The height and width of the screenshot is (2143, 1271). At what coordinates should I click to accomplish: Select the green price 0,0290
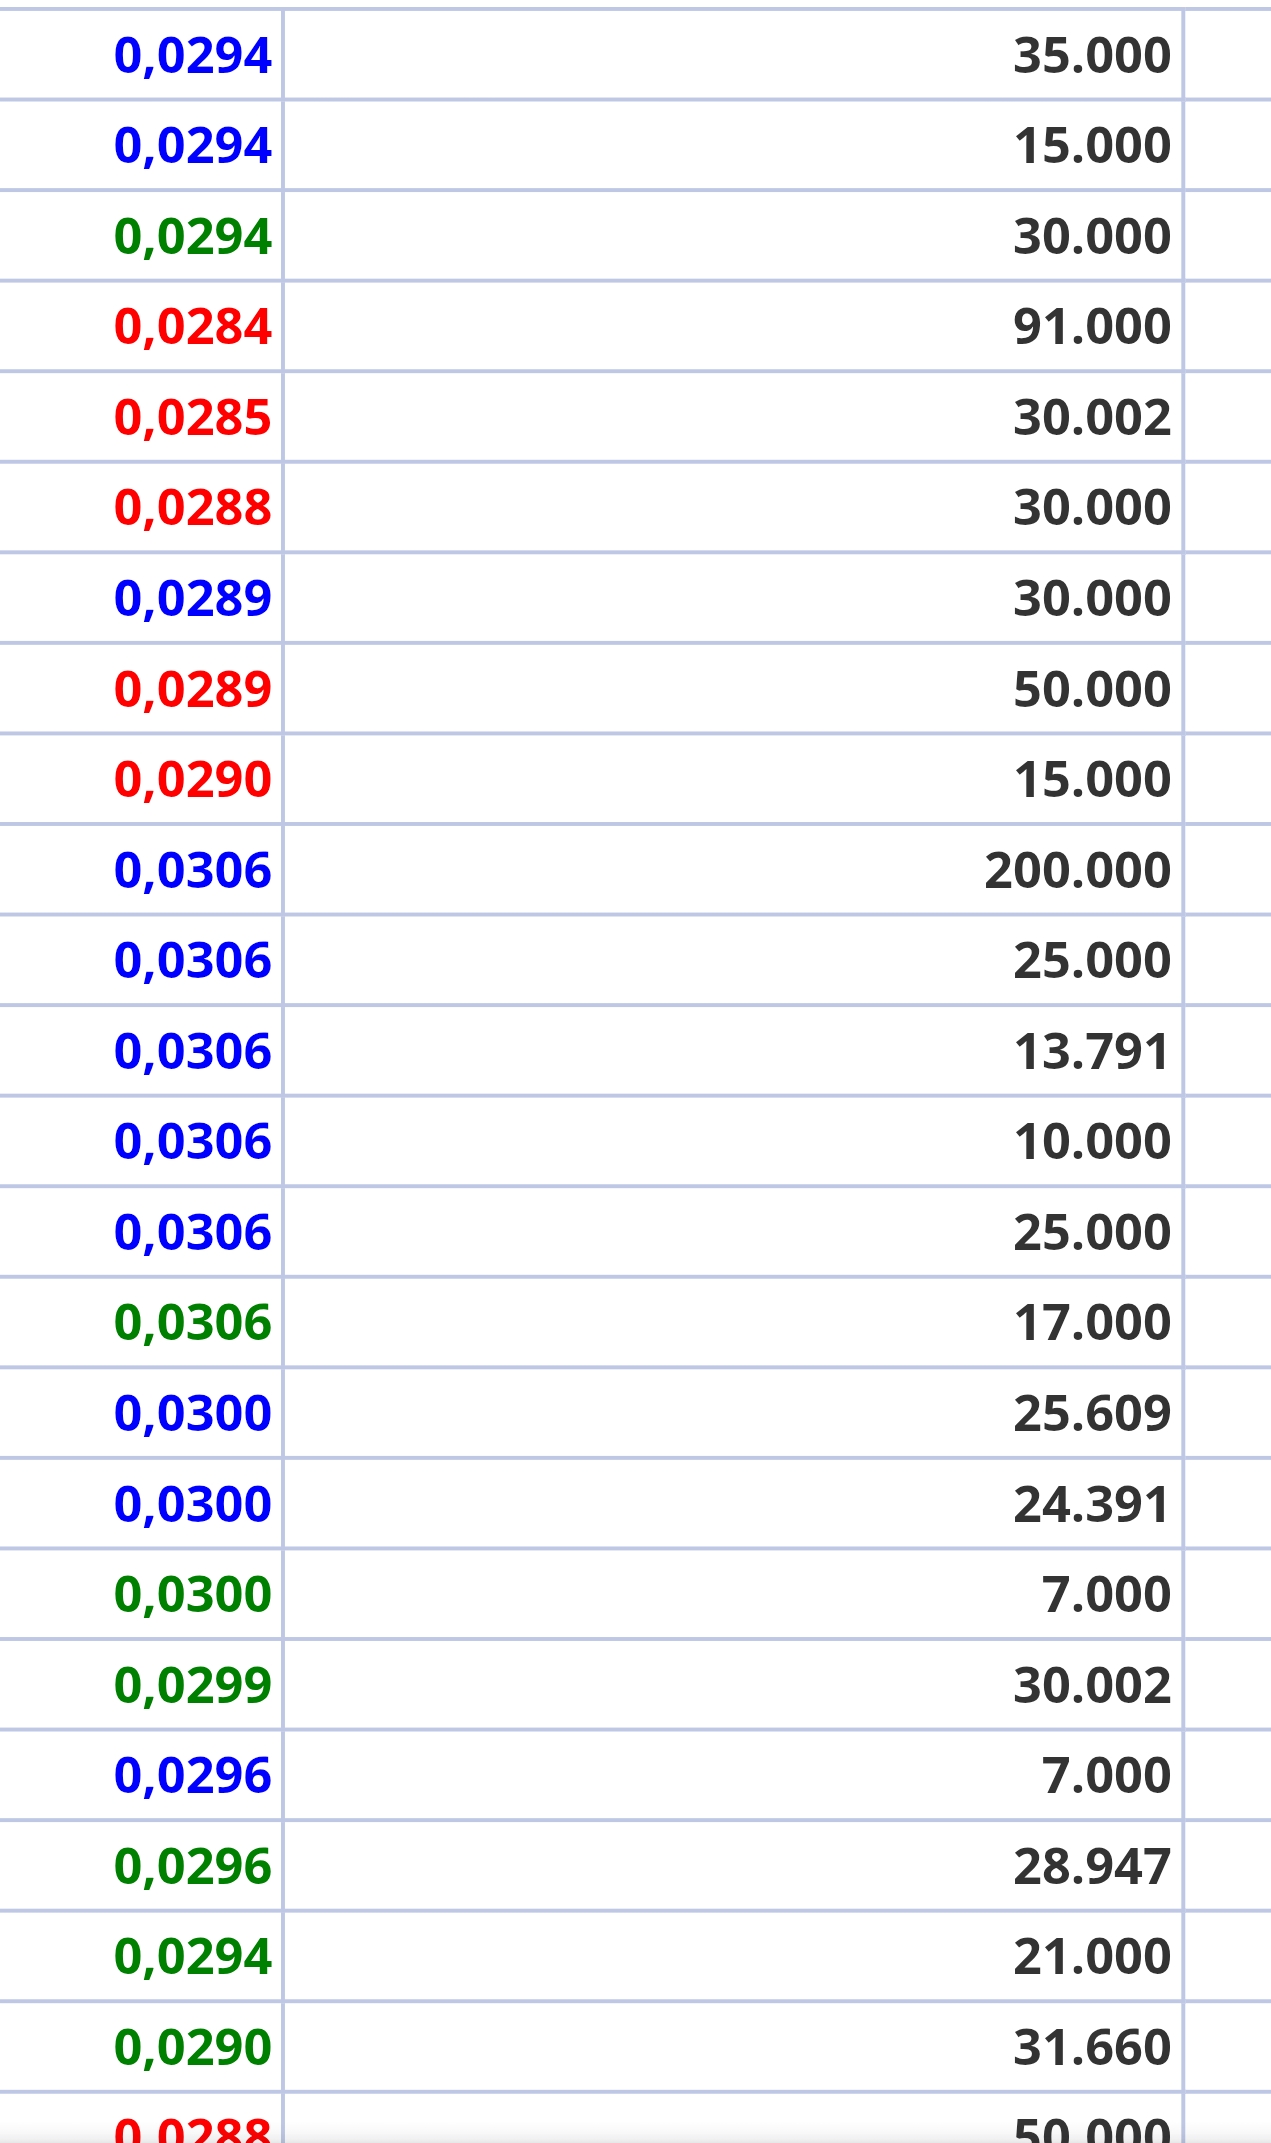(x=193, y=2047)
